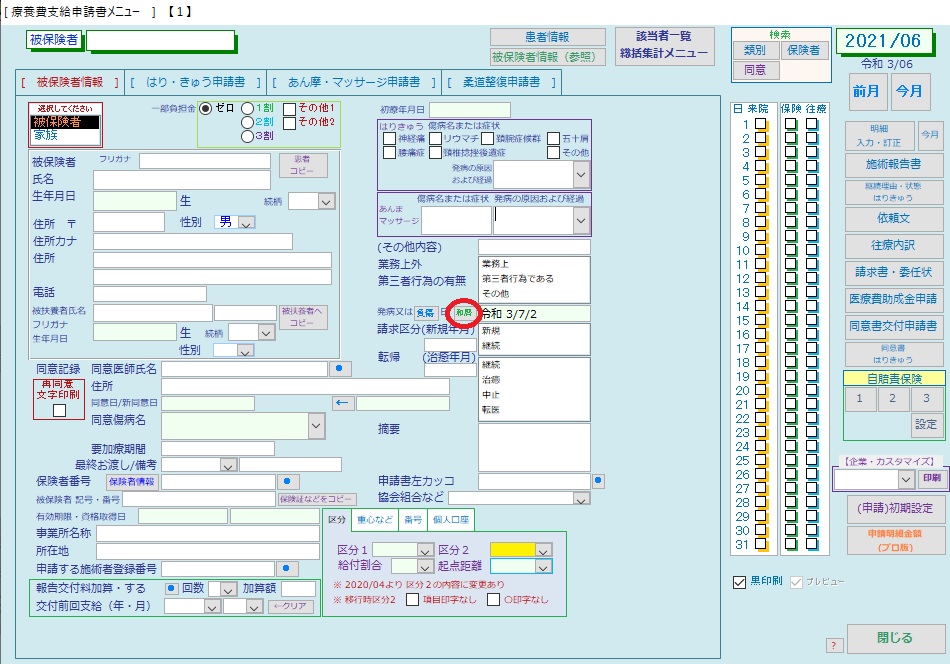Viewport: 950px width, 664px height.
Task: Click blue dot button next to 保険者番号 field
Action: [288, 482]
